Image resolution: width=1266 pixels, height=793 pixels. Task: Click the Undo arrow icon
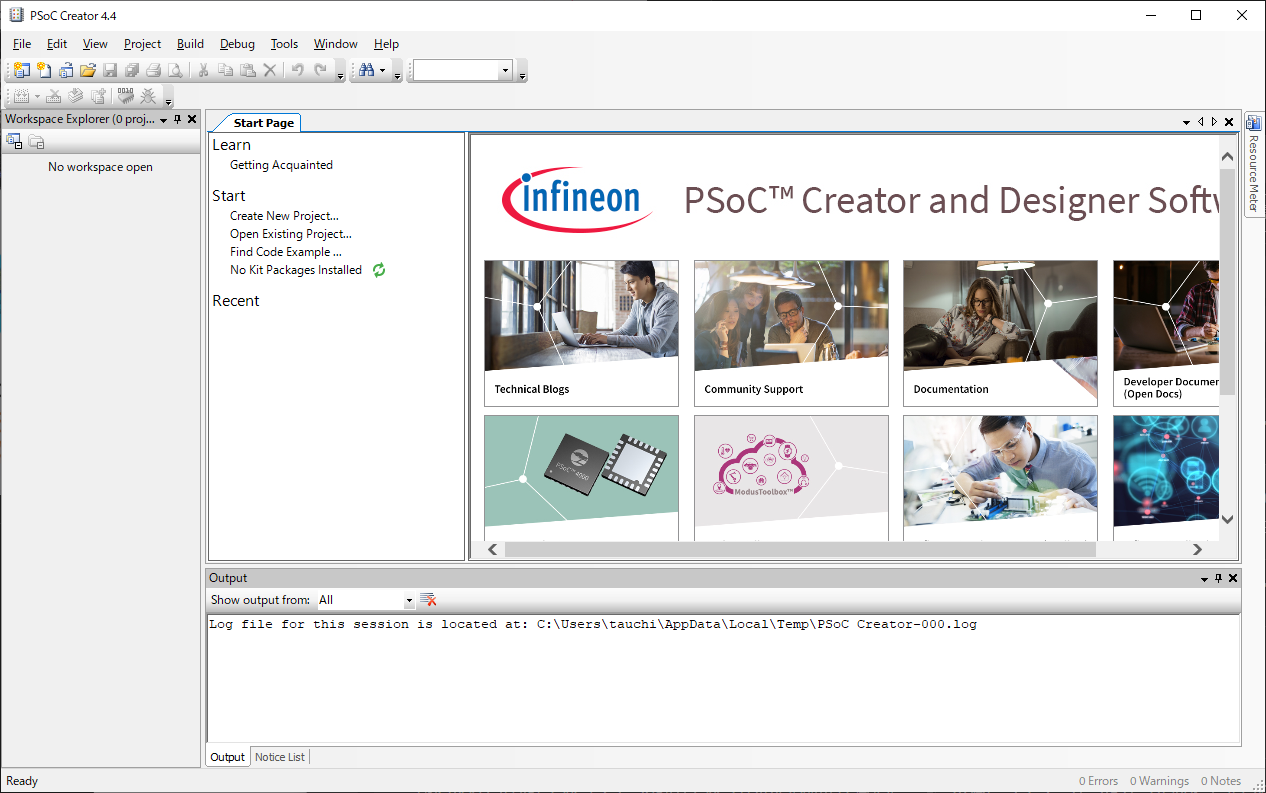pos(297,70)
